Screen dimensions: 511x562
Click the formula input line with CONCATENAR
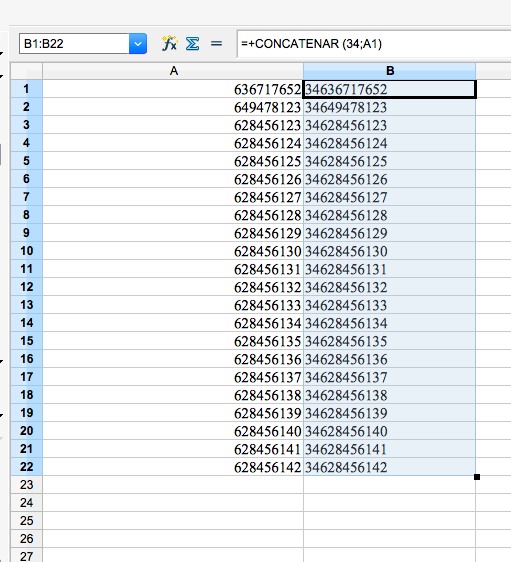pyautogui.click(x=374, y=44)
